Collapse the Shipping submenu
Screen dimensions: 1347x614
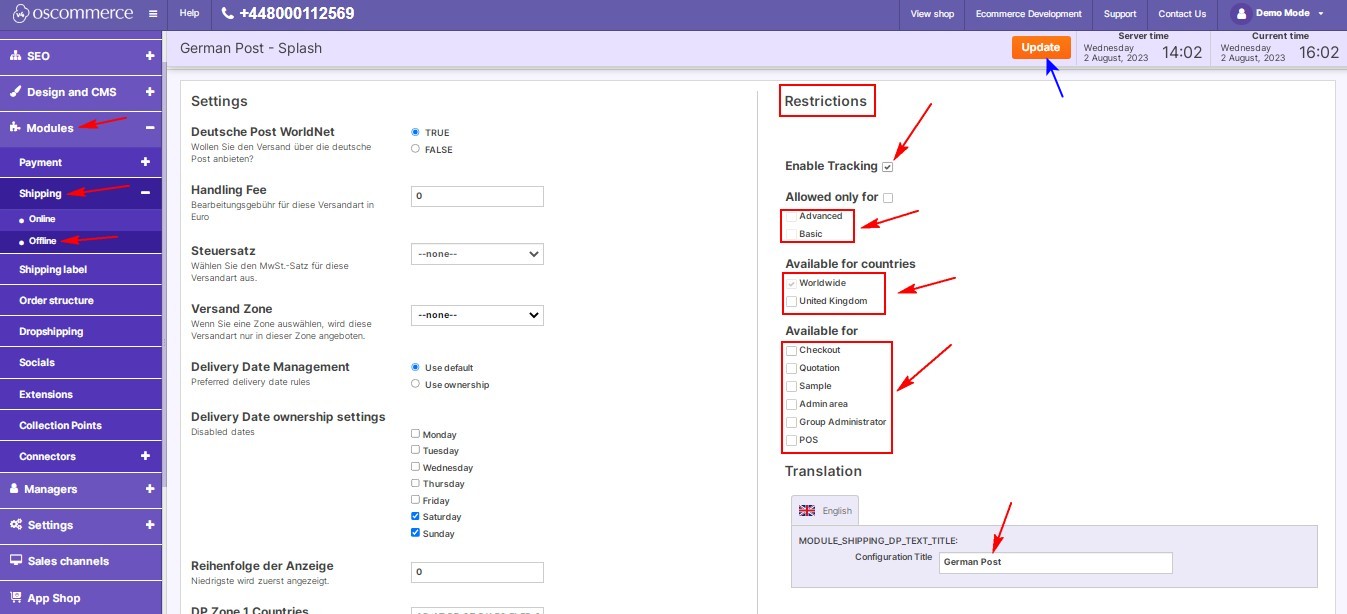(x=145, y=193)
